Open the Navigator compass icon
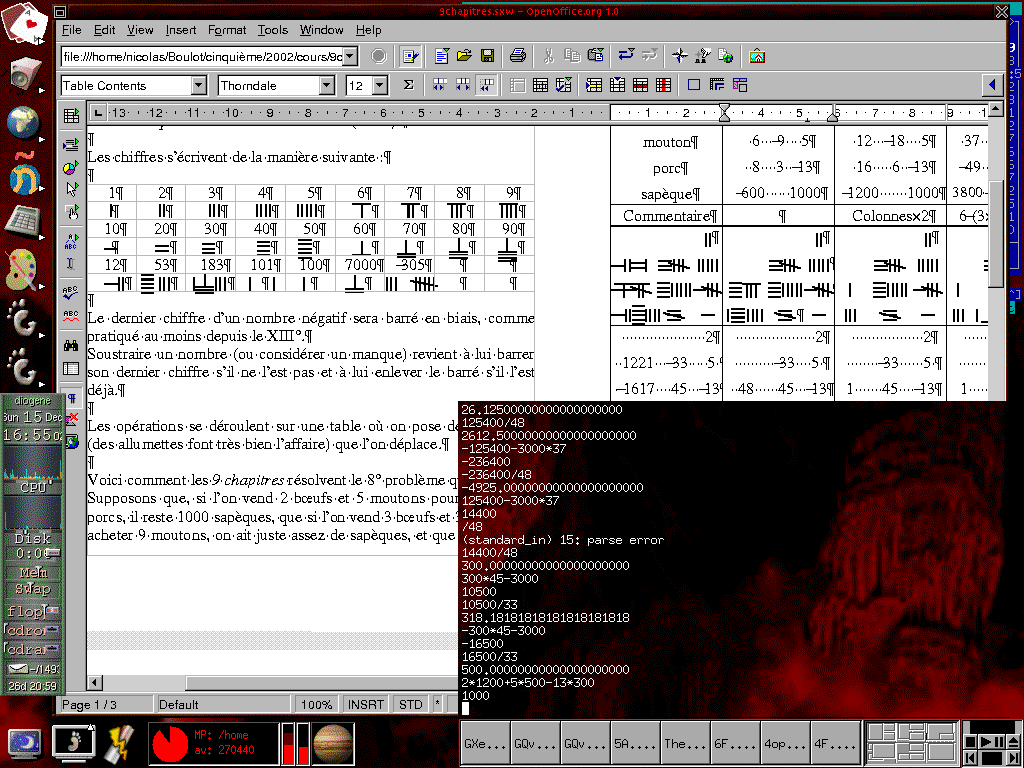The width and height of the screenshot is (1024, 768). click(679, 56)
